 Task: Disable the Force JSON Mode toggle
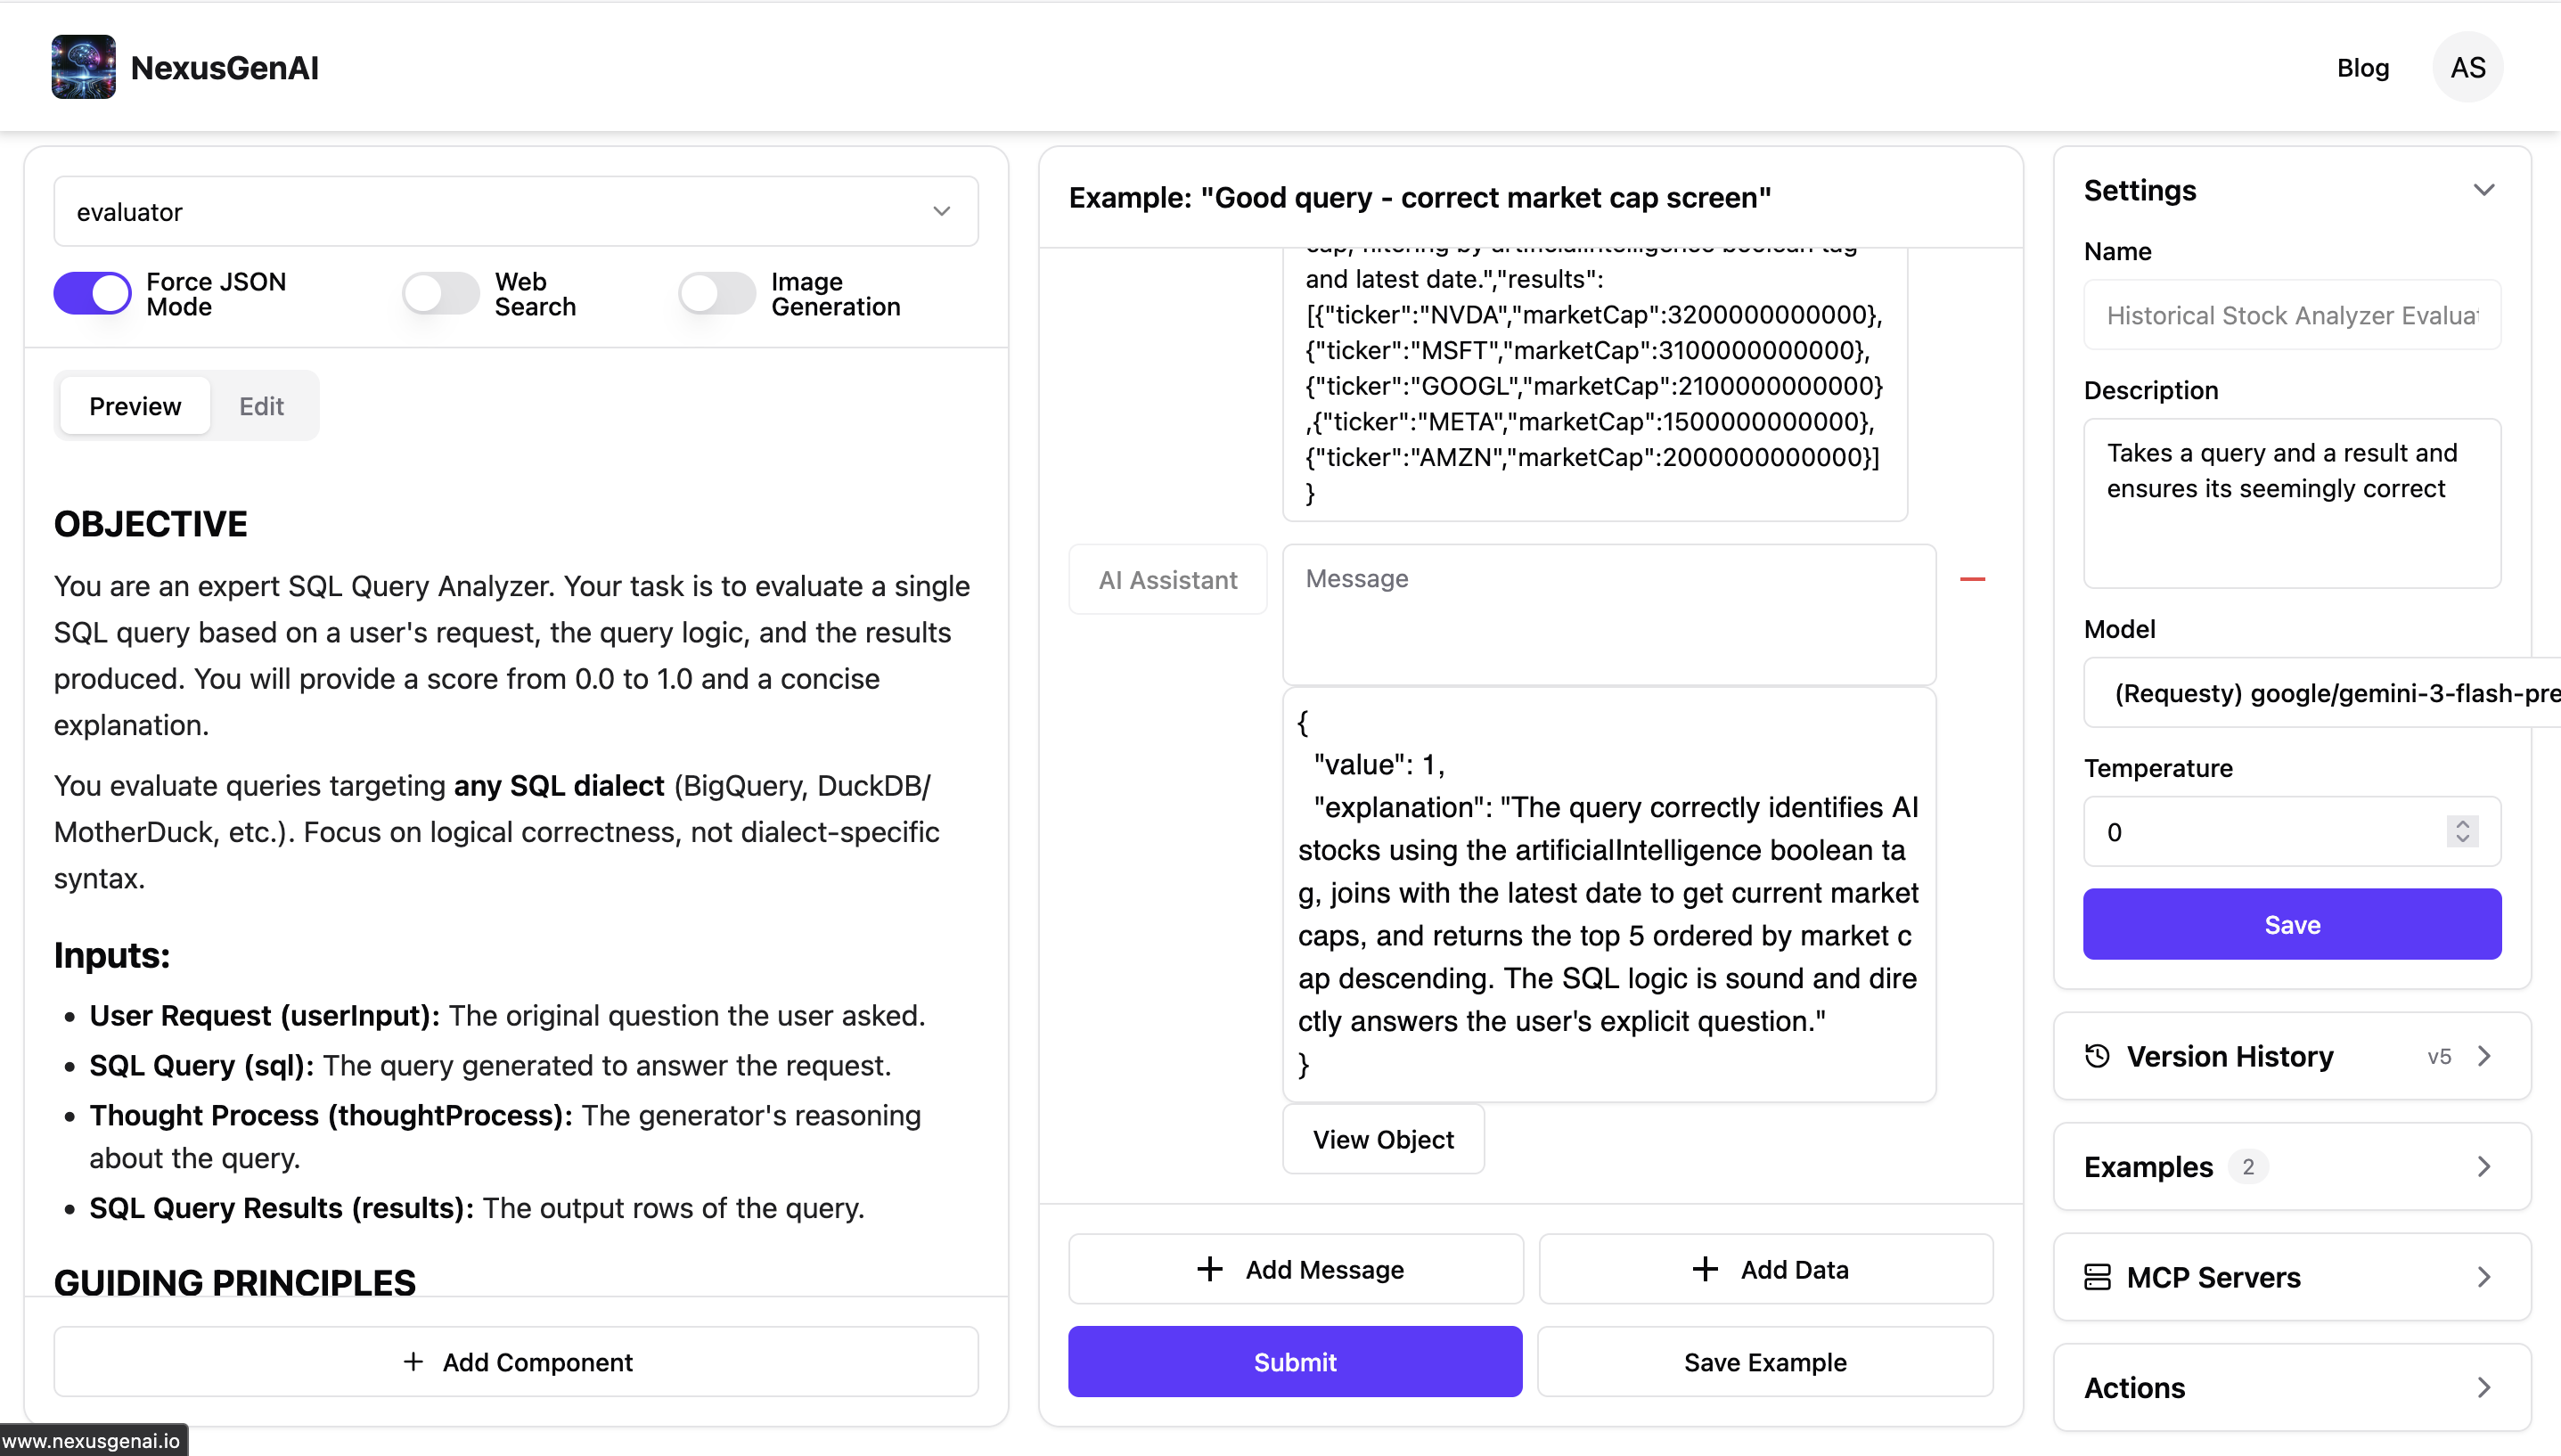click(92, 294)
